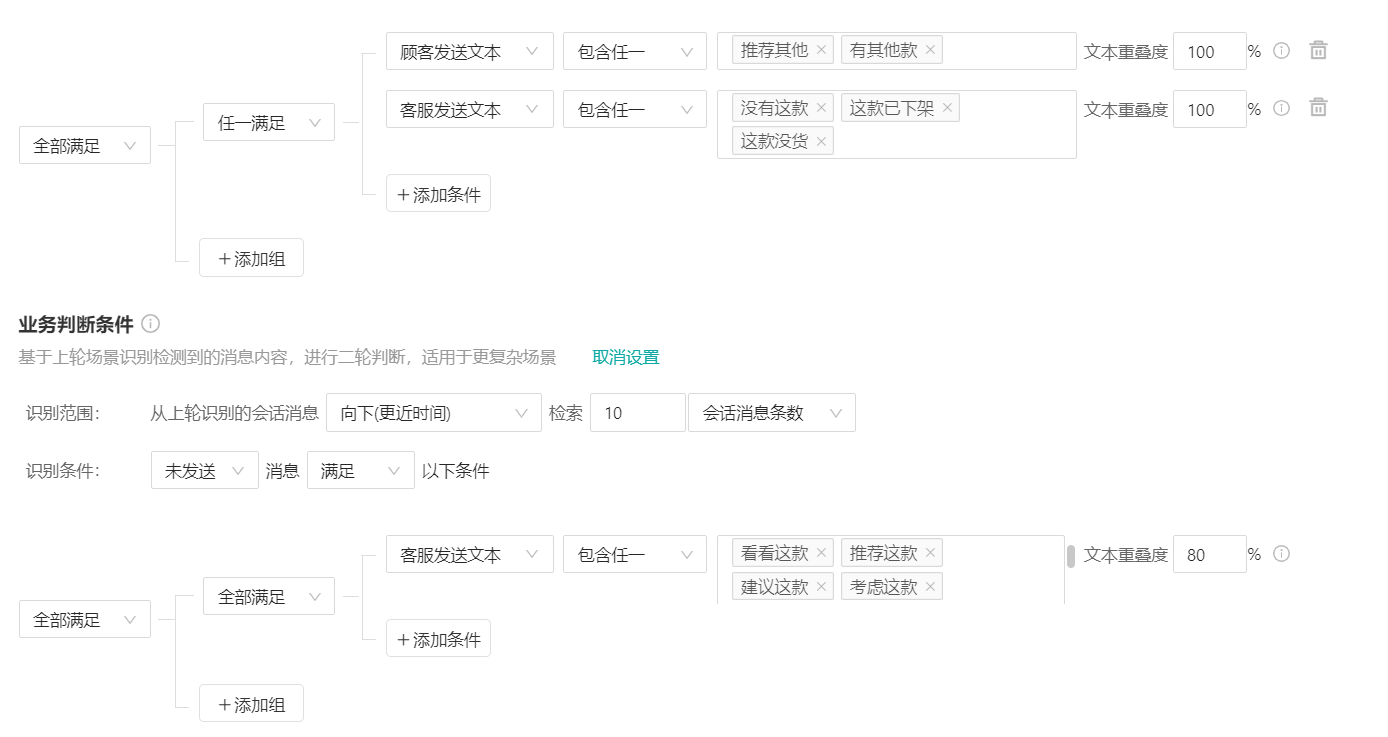The height and width of the screenshot is (737, 1388).
Task: Remove the 推荐其他 tag
Action: (x=821, y=49)
